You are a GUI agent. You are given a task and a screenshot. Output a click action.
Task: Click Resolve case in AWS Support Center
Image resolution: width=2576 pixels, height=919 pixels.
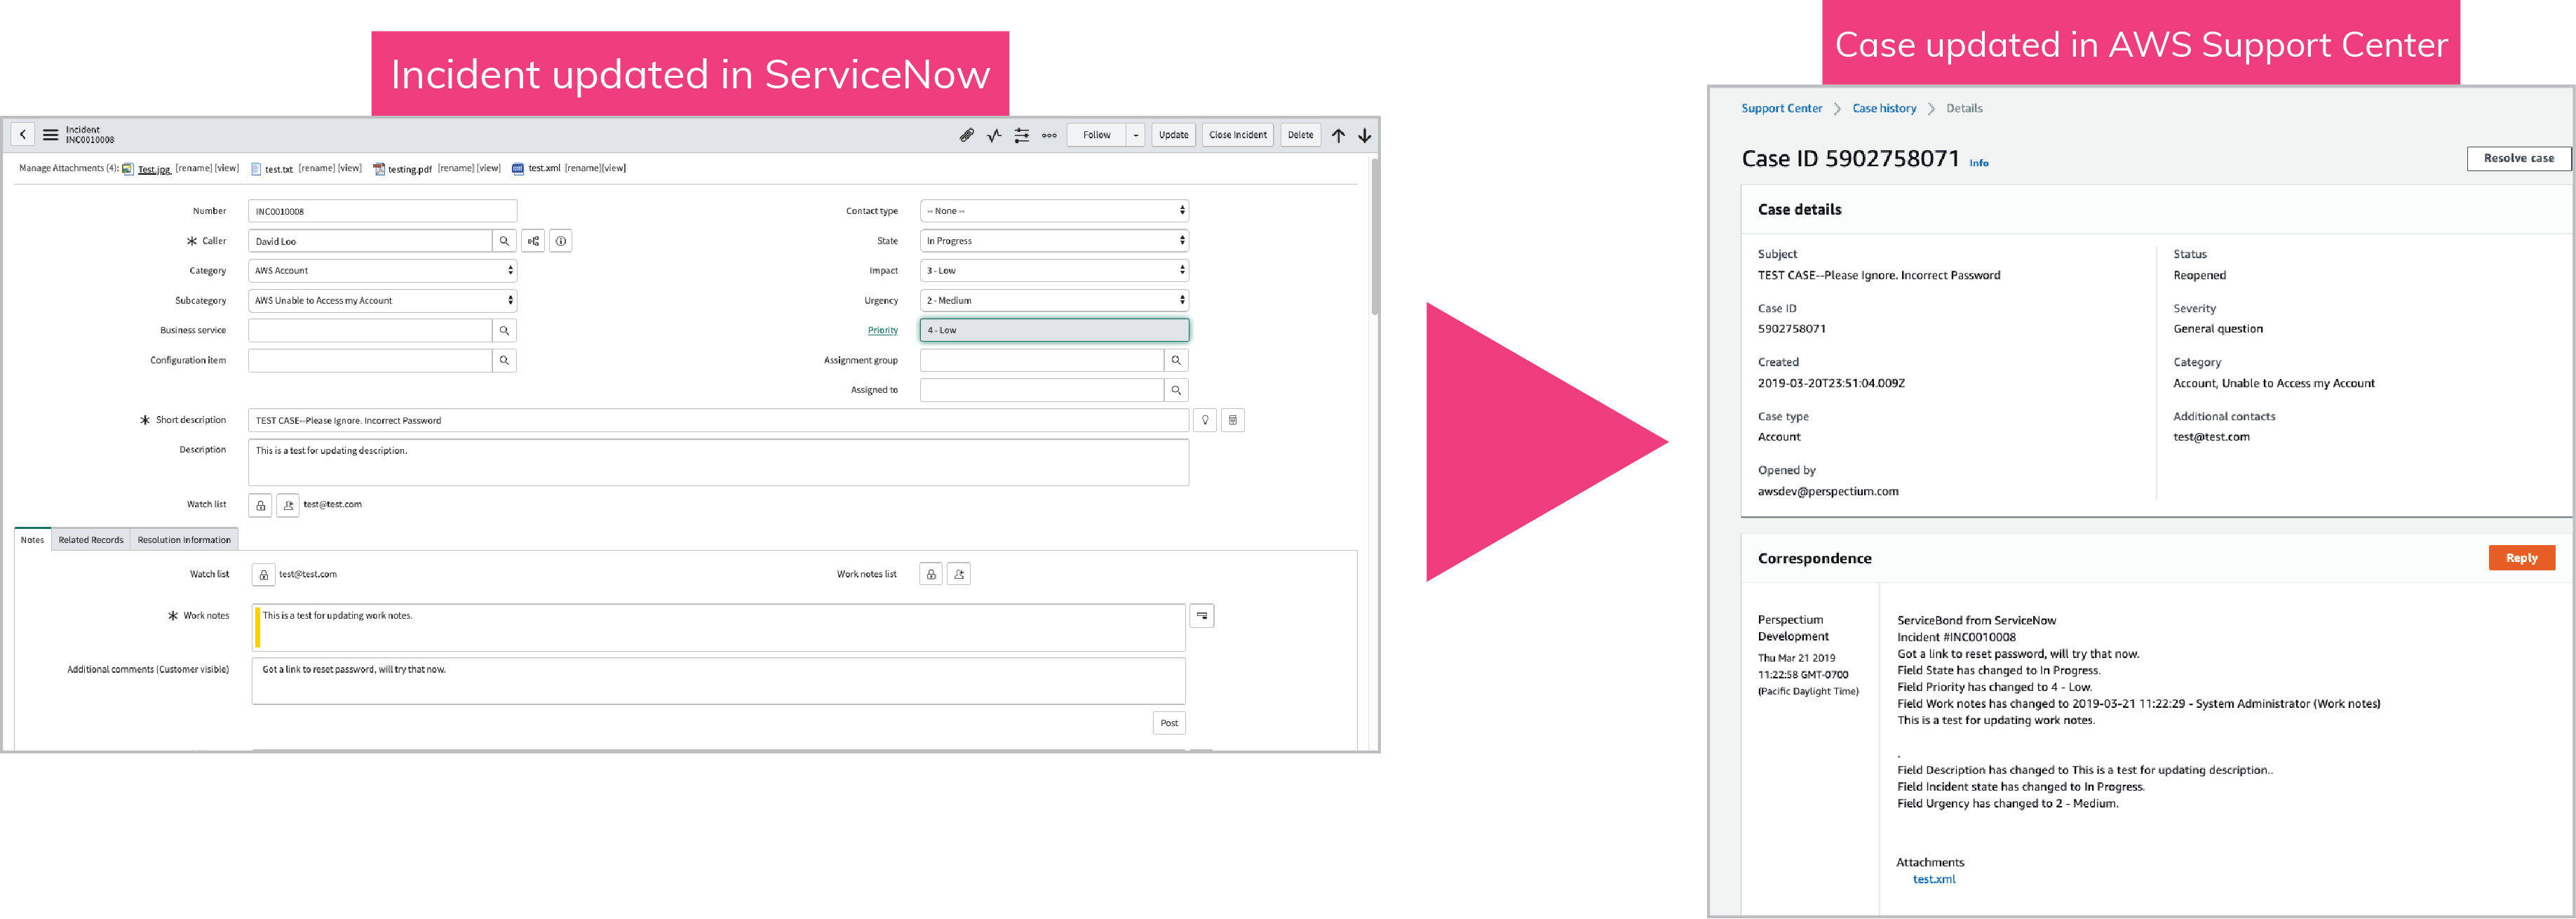[2518, 158]
